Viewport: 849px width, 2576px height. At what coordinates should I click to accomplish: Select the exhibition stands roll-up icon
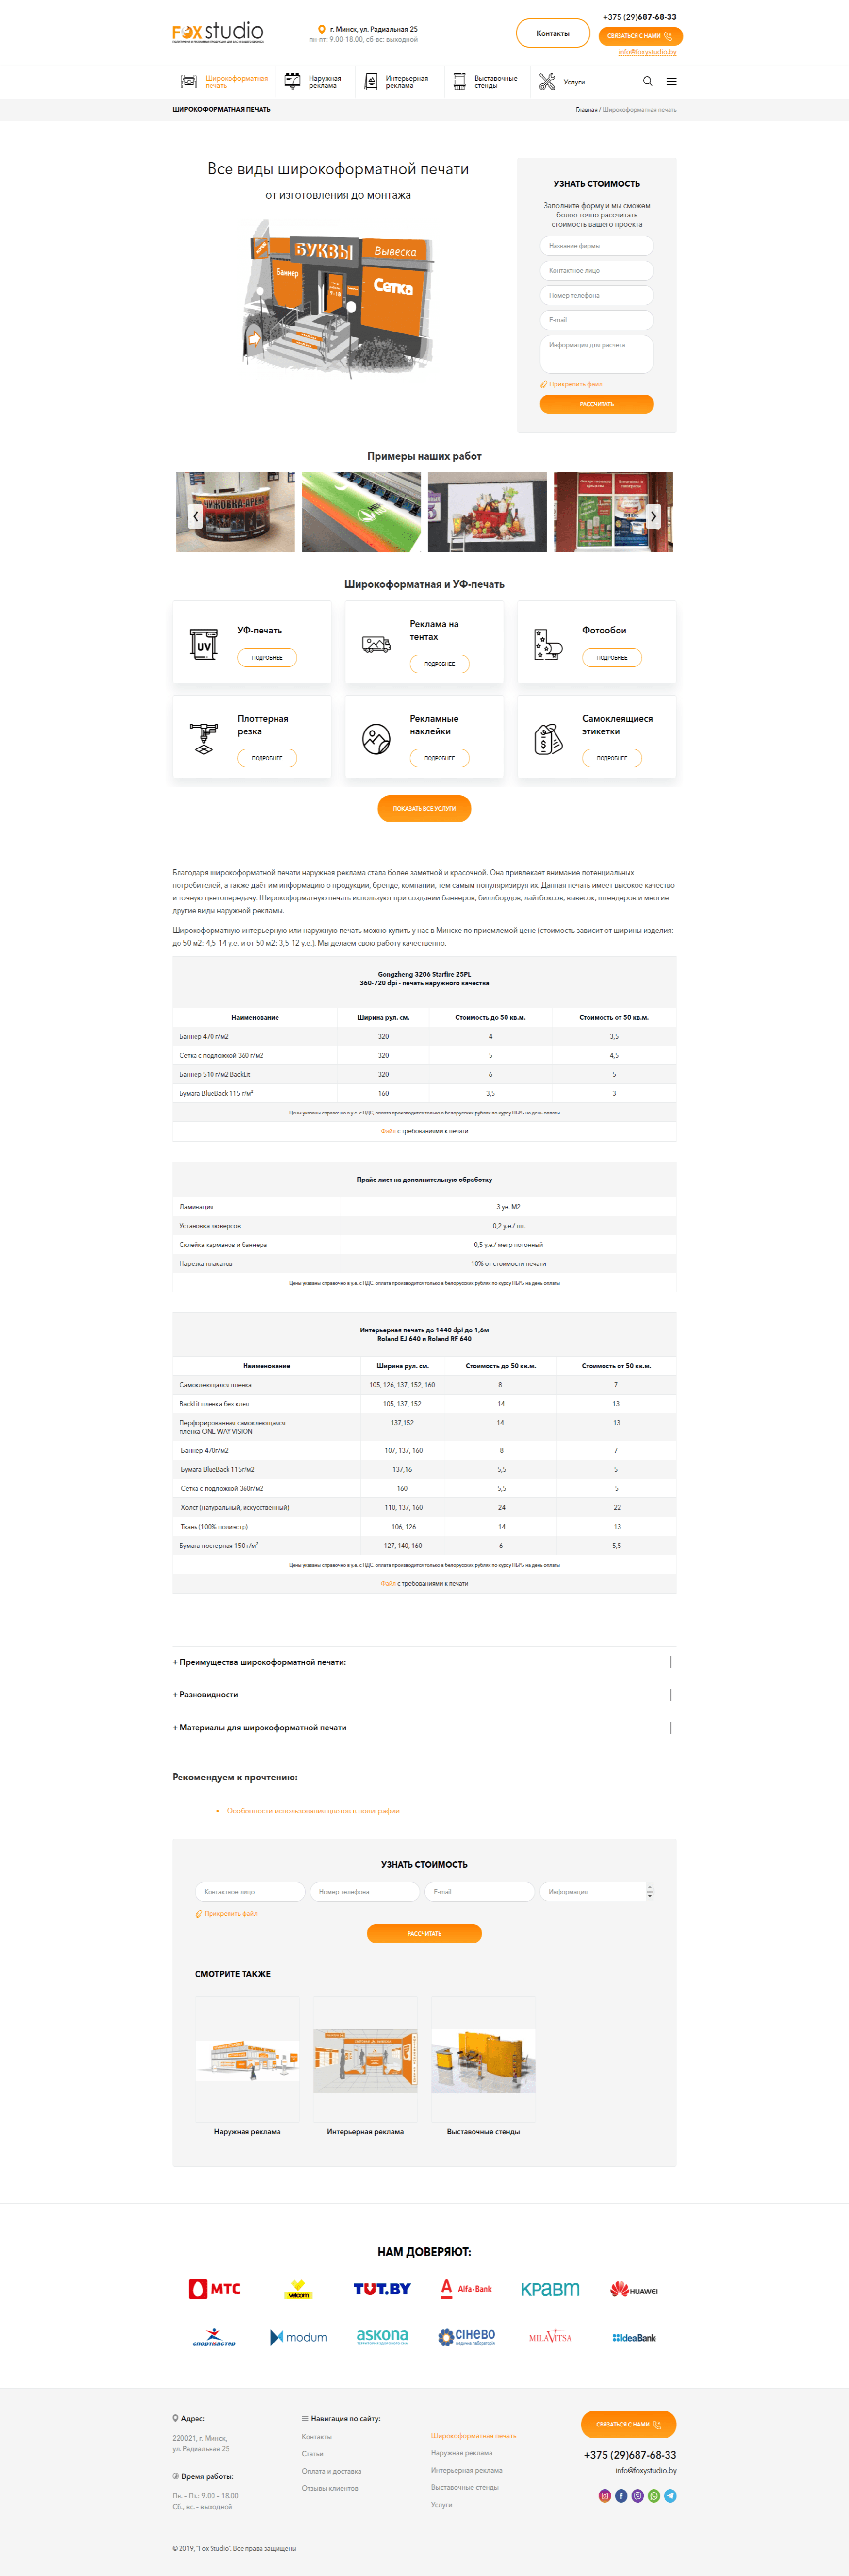pos(459,82)
